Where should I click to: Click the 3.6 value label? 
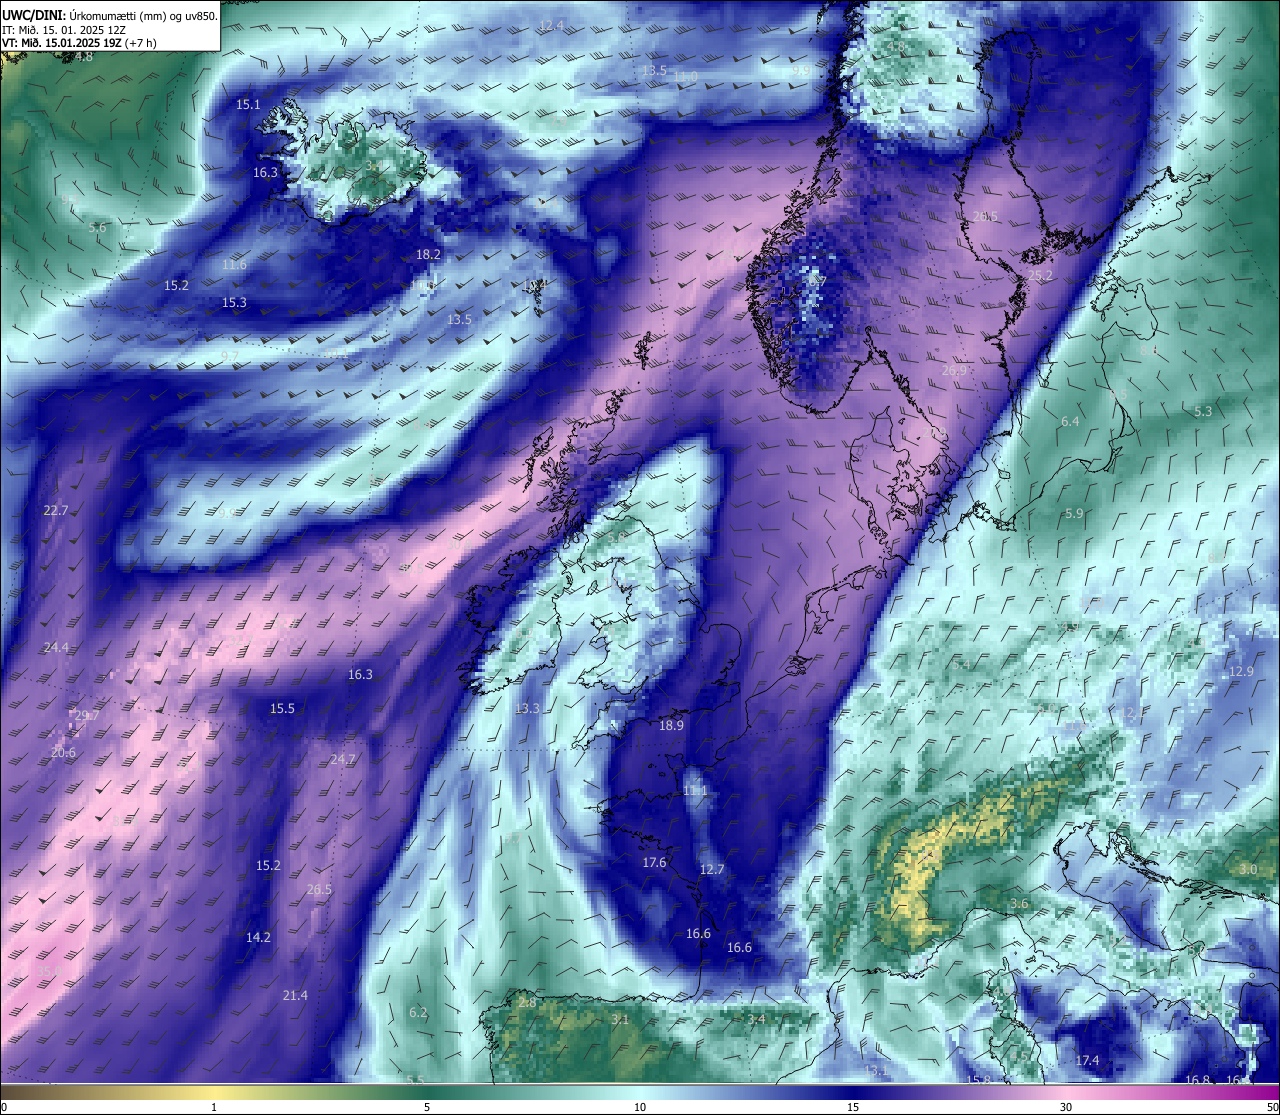tap(1019, 904)
